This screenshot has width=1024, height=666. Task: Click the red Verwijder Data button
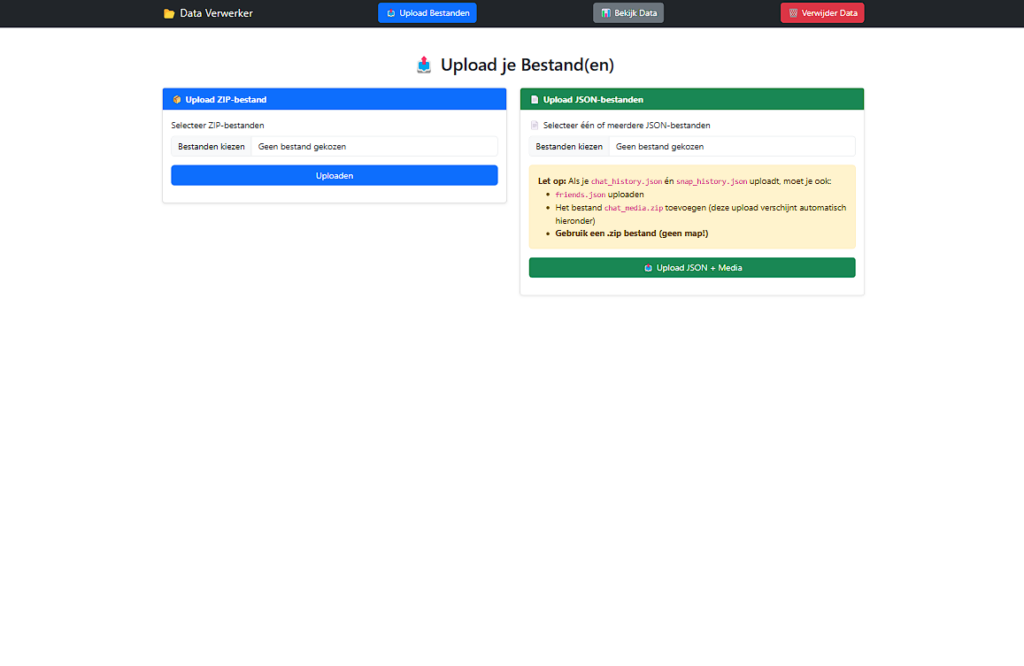point(822,13)
